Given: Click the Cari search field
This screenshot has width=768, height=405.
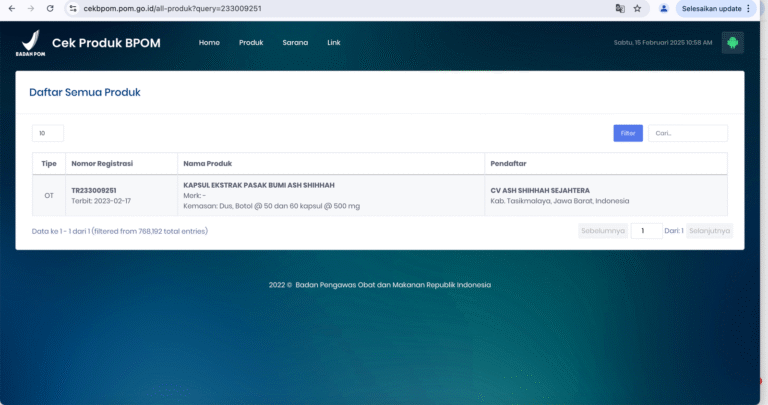Looking at the screenshot, I should [x=687, y=133].
